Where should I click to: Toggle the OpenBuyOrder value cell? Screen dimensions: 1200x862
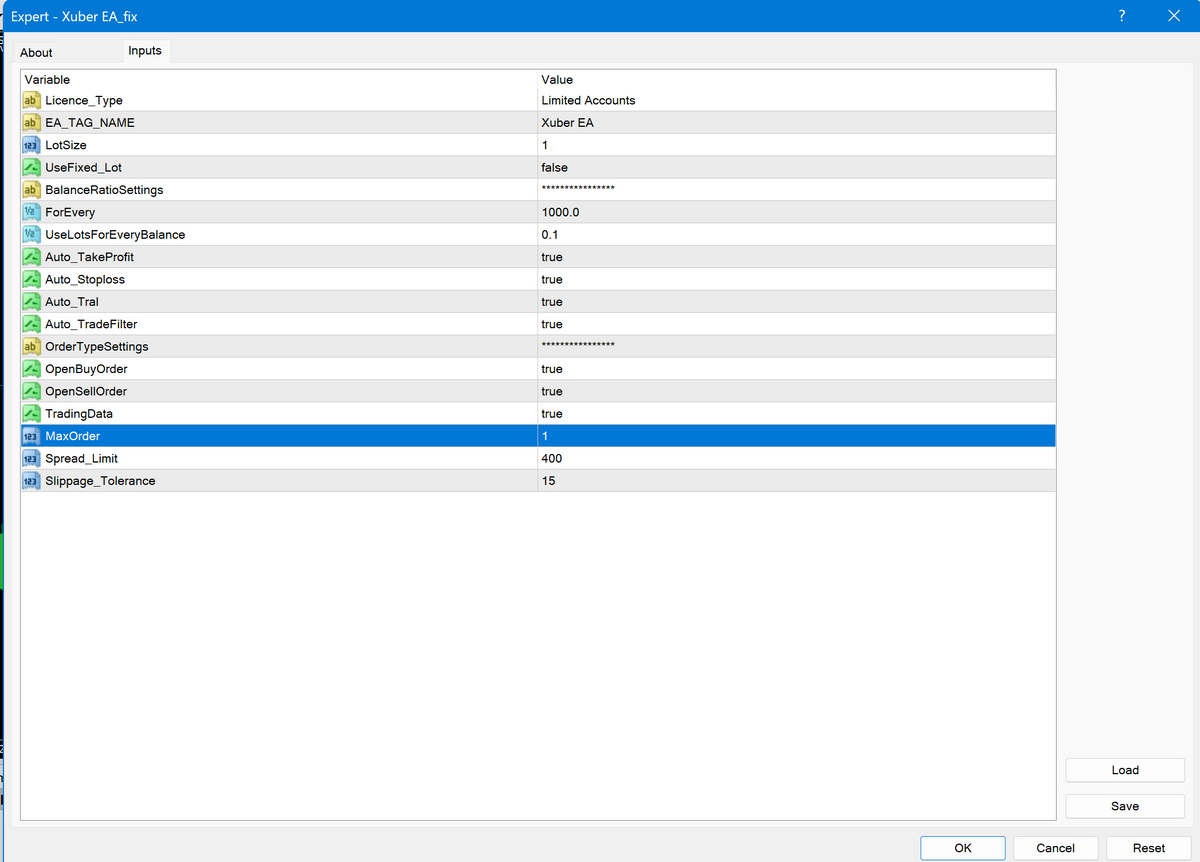[552, 369]
